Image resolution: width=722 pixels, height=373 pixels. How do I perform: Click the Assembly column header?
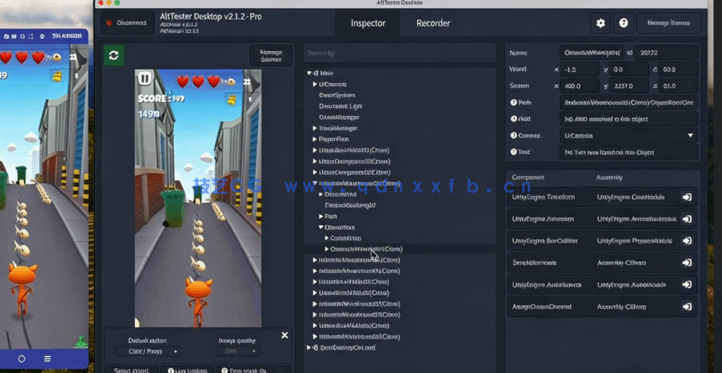pyautogui.click(x=609, y=177)
